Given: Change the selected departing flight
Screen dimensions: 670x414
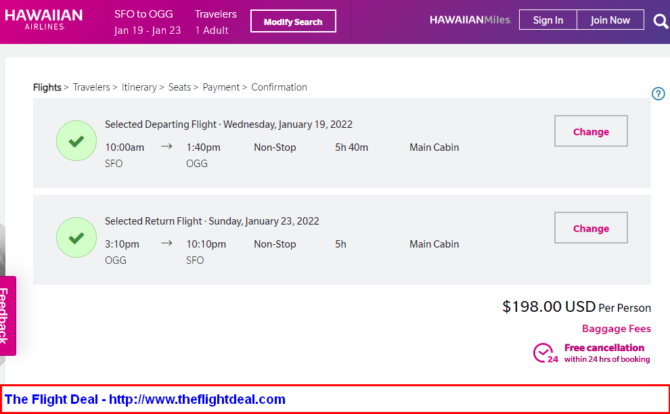Looking at the screenshot, I should 591,131.
